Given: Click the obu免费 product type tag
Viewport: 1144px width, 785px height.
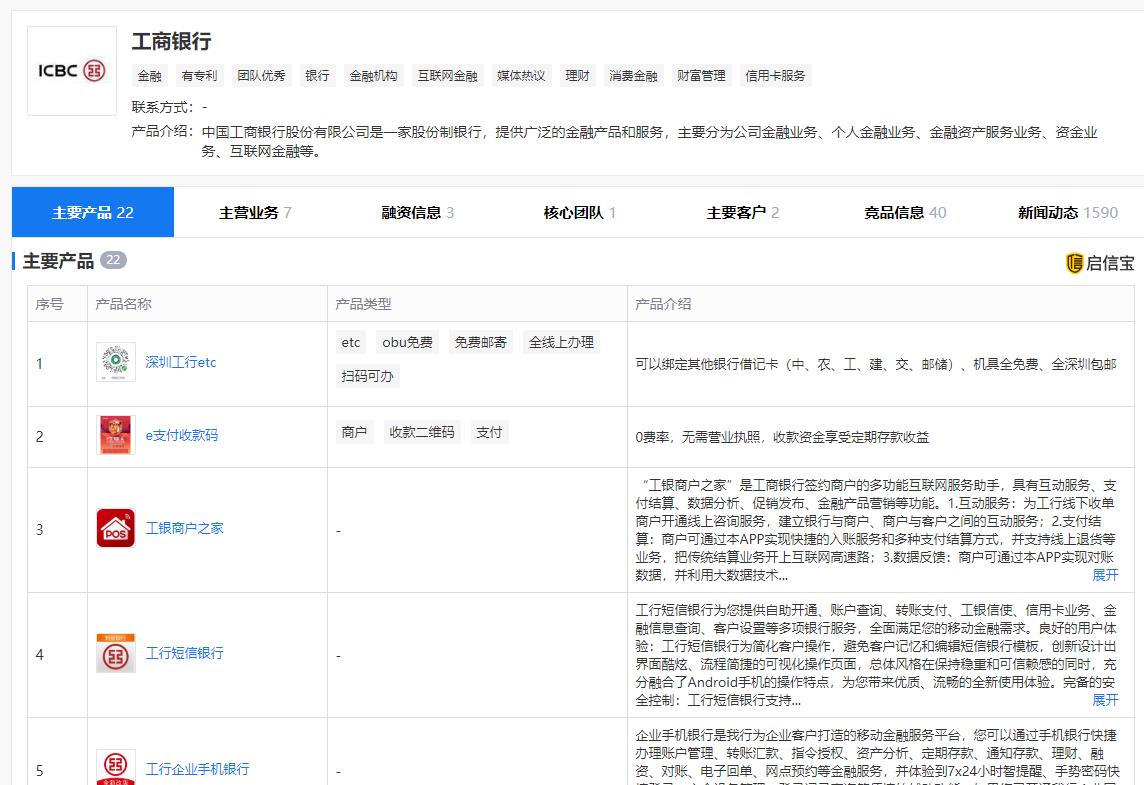Looking at the screenshot, I should point(407,342).
